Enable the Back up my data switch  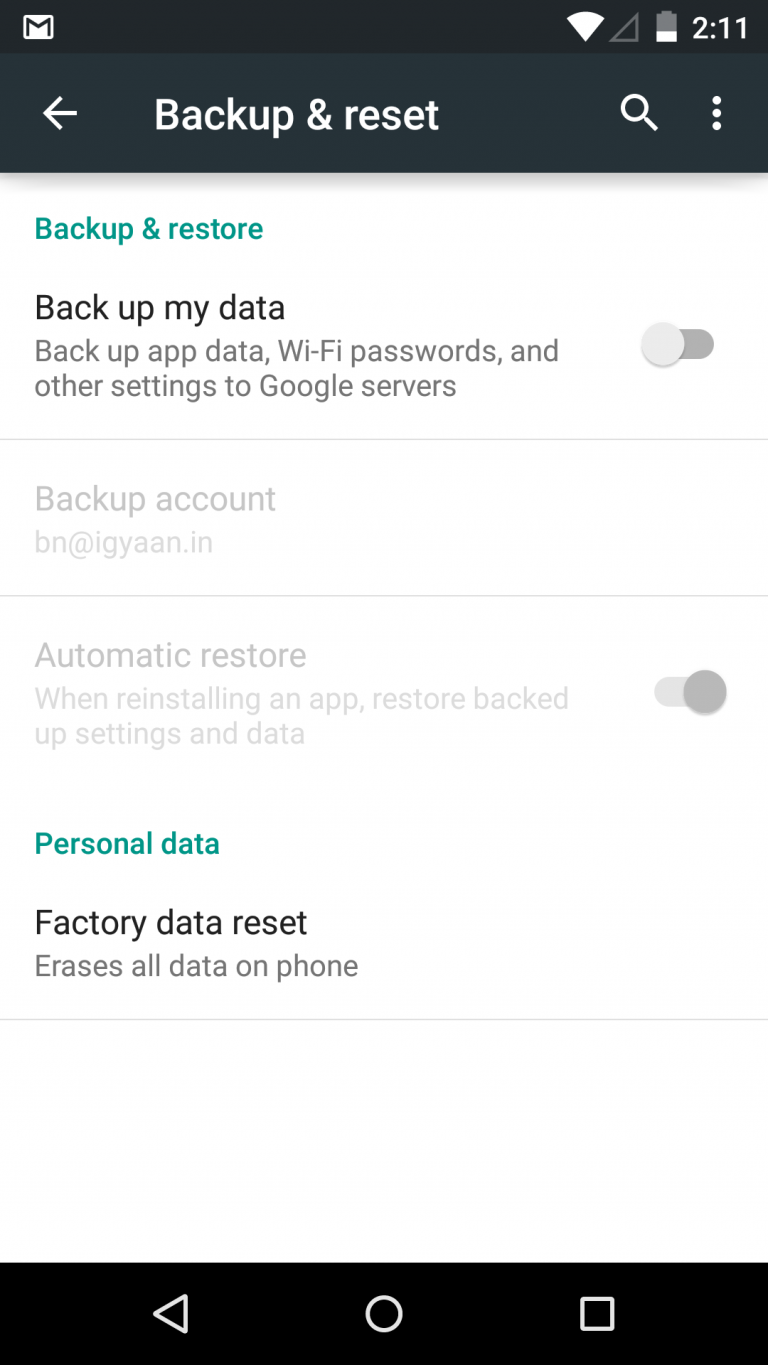point(680,345)
